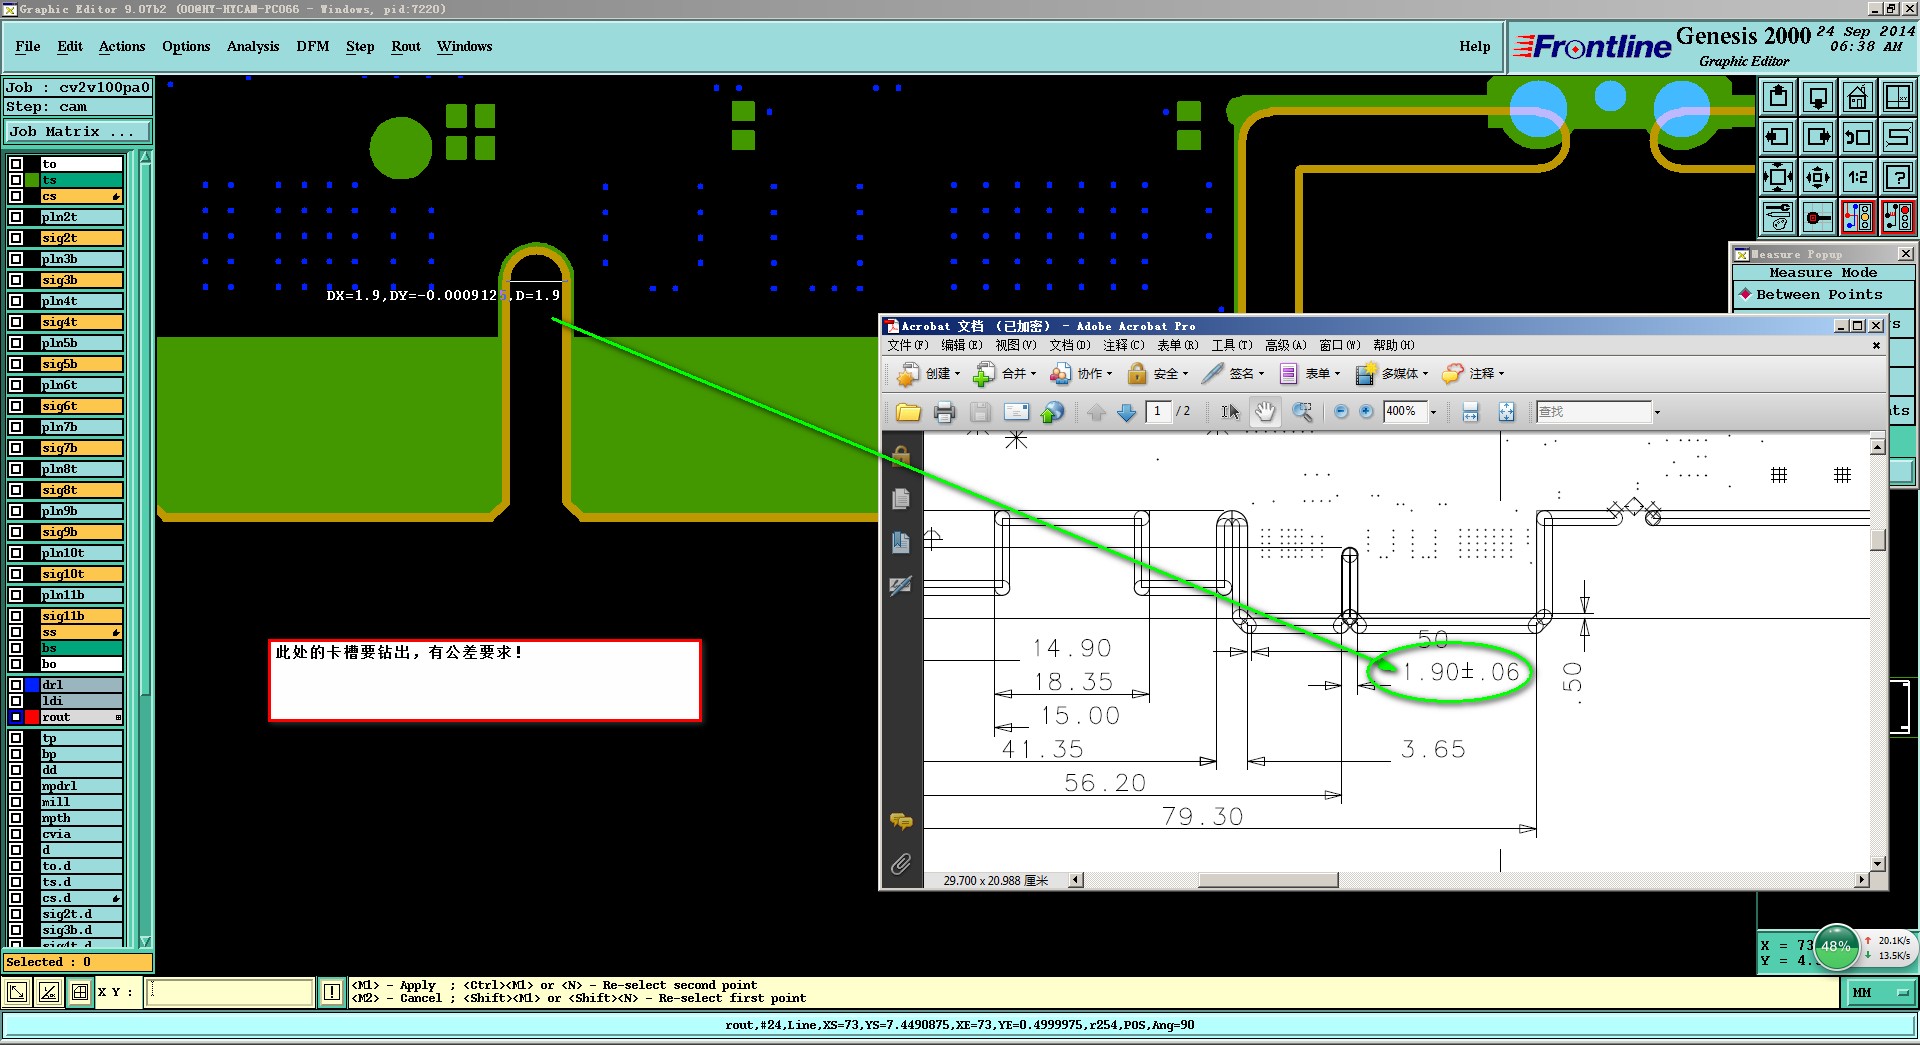Toggle visibility box of layer sig3b
Viewport: 1920px width, 1045px height.
pos(16,280)
